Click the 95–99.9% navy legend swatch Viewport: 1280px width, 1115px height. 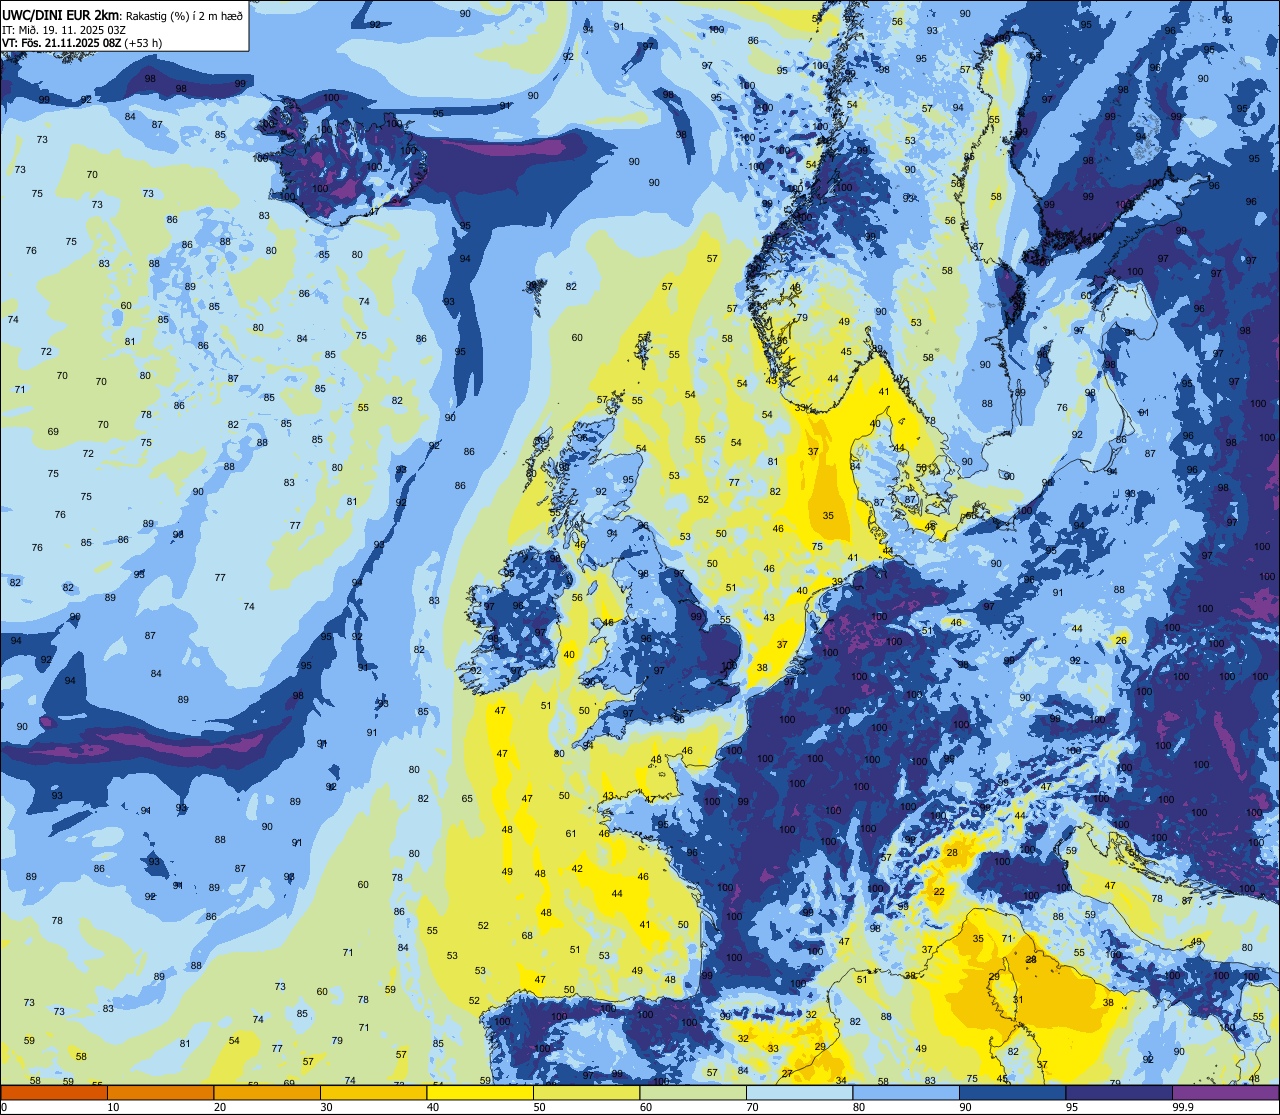1119,1092
